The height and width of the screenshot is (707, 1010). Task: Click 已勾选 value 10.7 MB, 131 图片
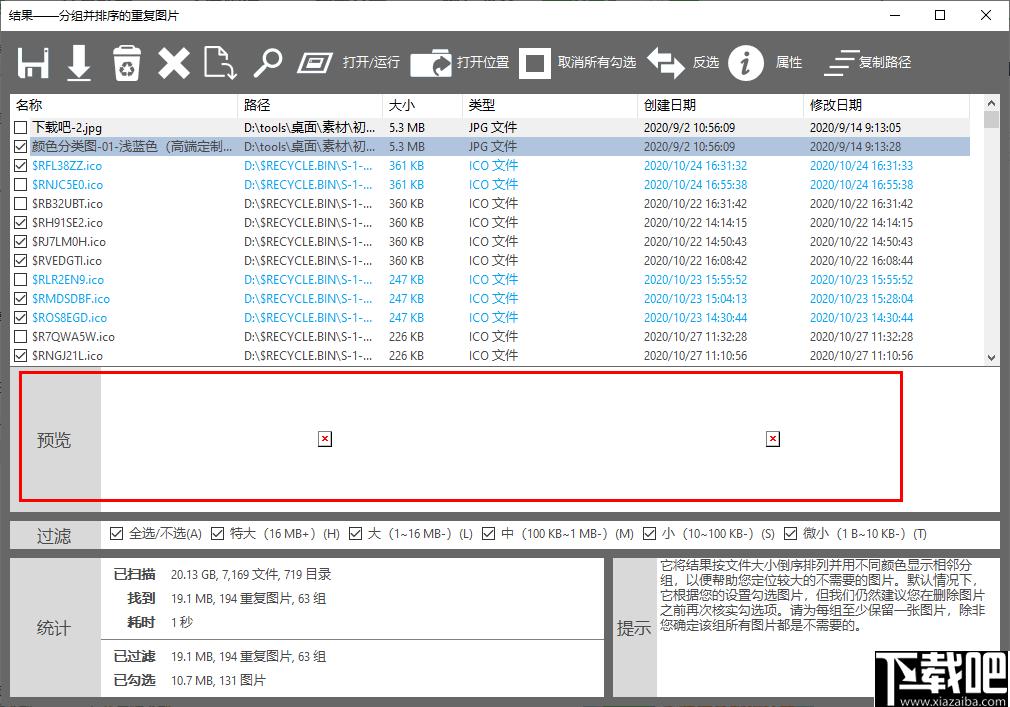pos(218,680)
